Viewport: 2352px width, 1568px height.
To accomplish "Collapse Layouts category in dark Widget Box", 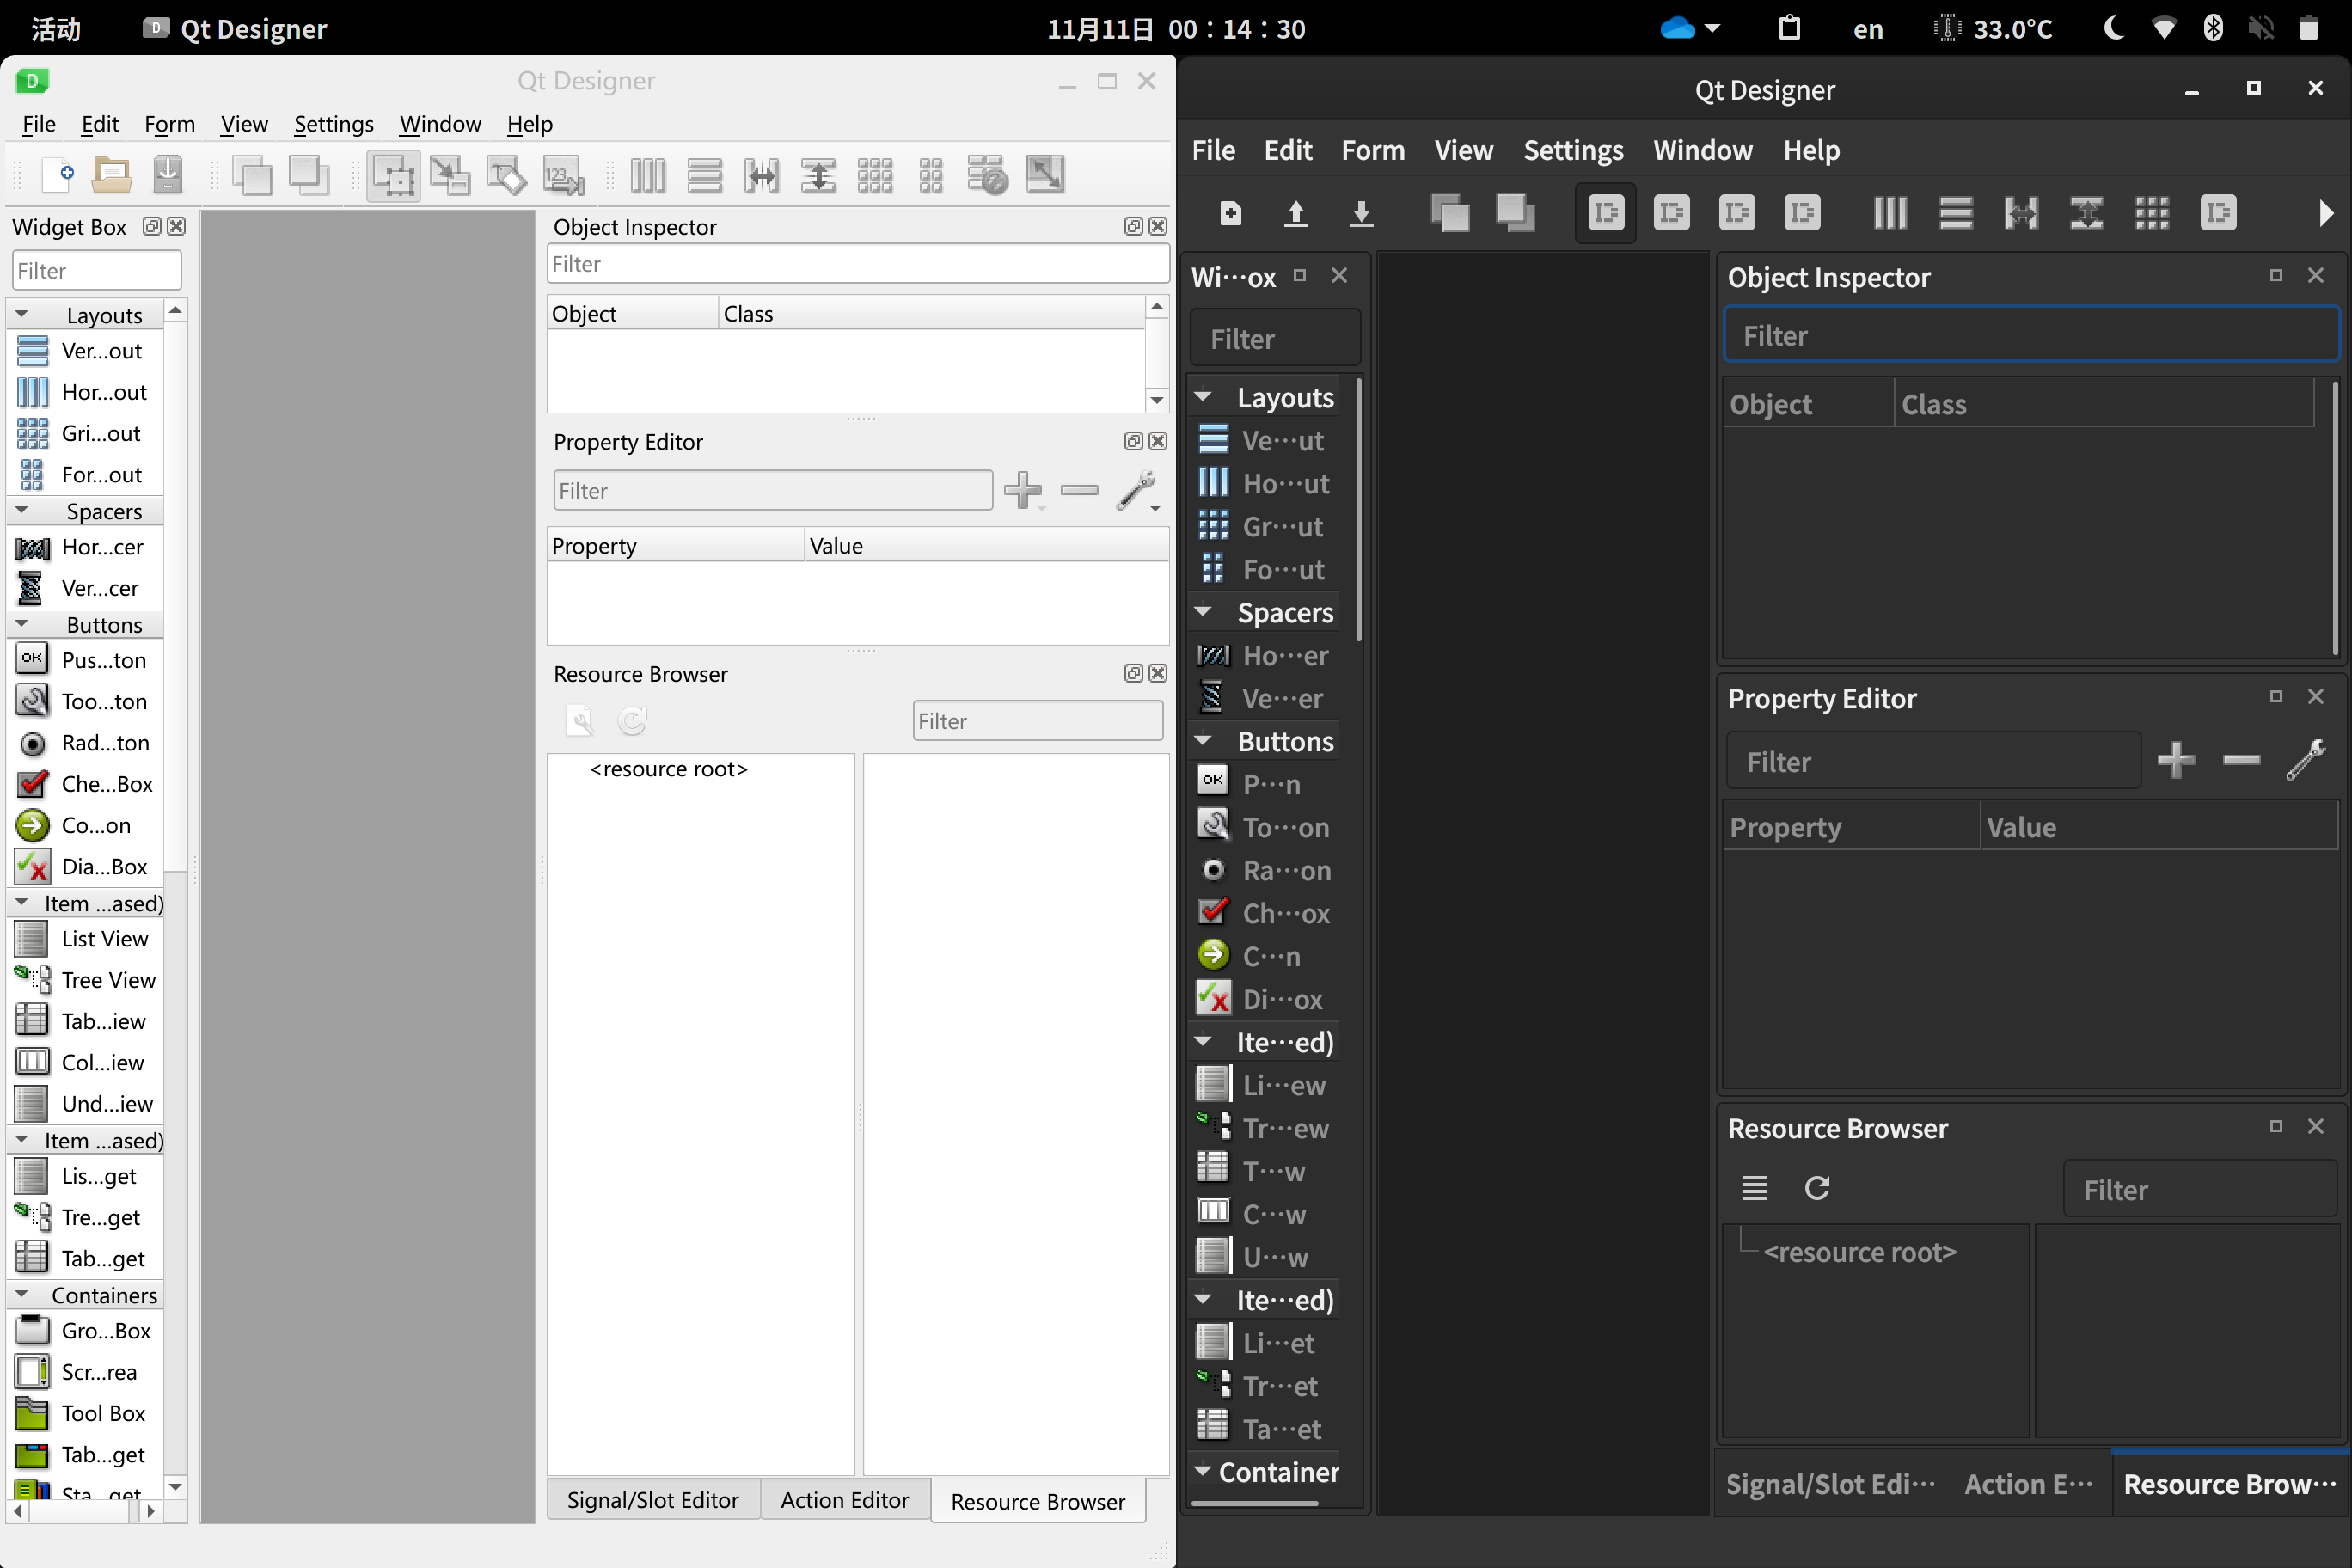I will point(1204,397).
